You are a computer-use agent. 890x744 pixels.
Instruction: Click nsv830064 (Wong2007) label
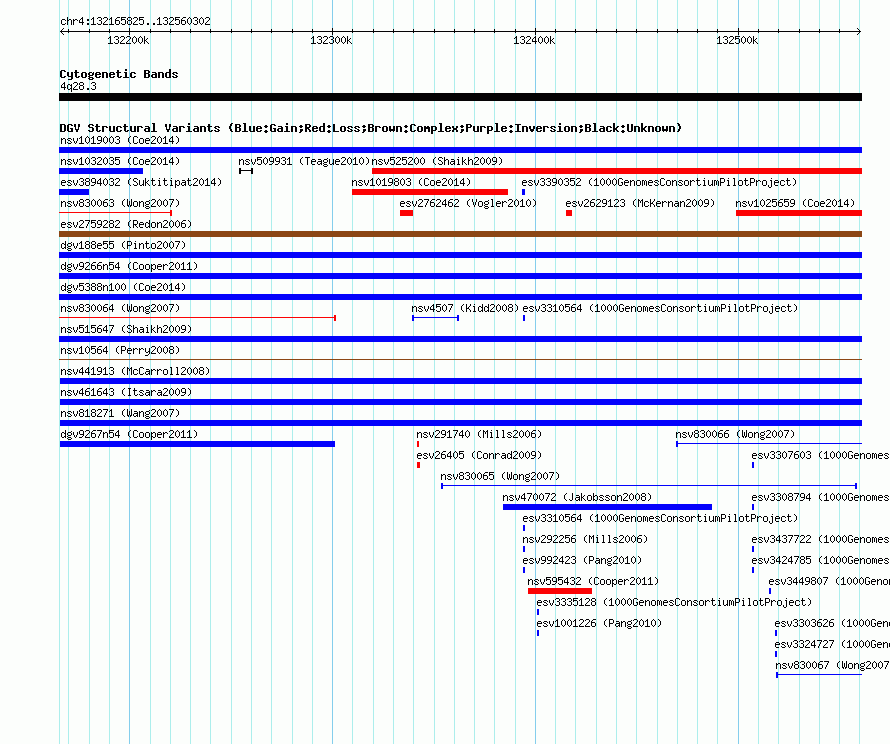coord(120,308)
